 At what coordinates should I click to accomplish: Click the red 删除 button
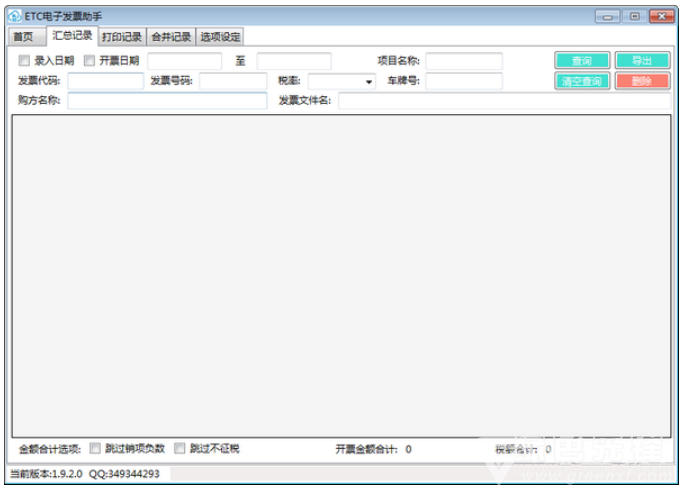click(x=642, y=81)
